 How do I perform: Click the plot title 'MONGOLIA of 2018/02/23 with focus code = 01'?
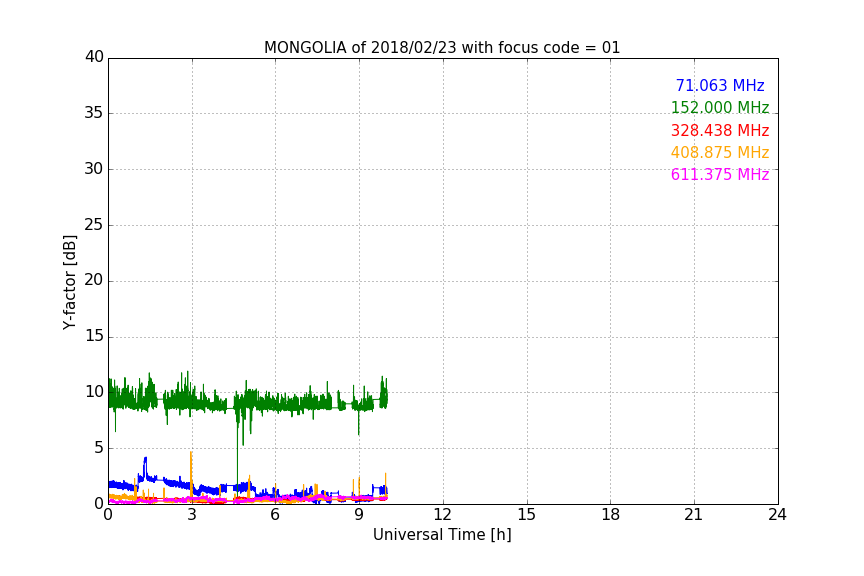click(x=442, y=47)
